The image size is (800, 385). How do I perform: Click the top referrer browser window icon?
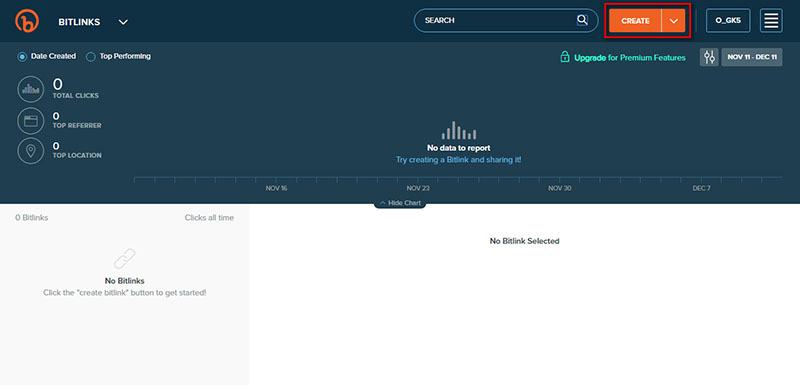(x=31, y=121)
